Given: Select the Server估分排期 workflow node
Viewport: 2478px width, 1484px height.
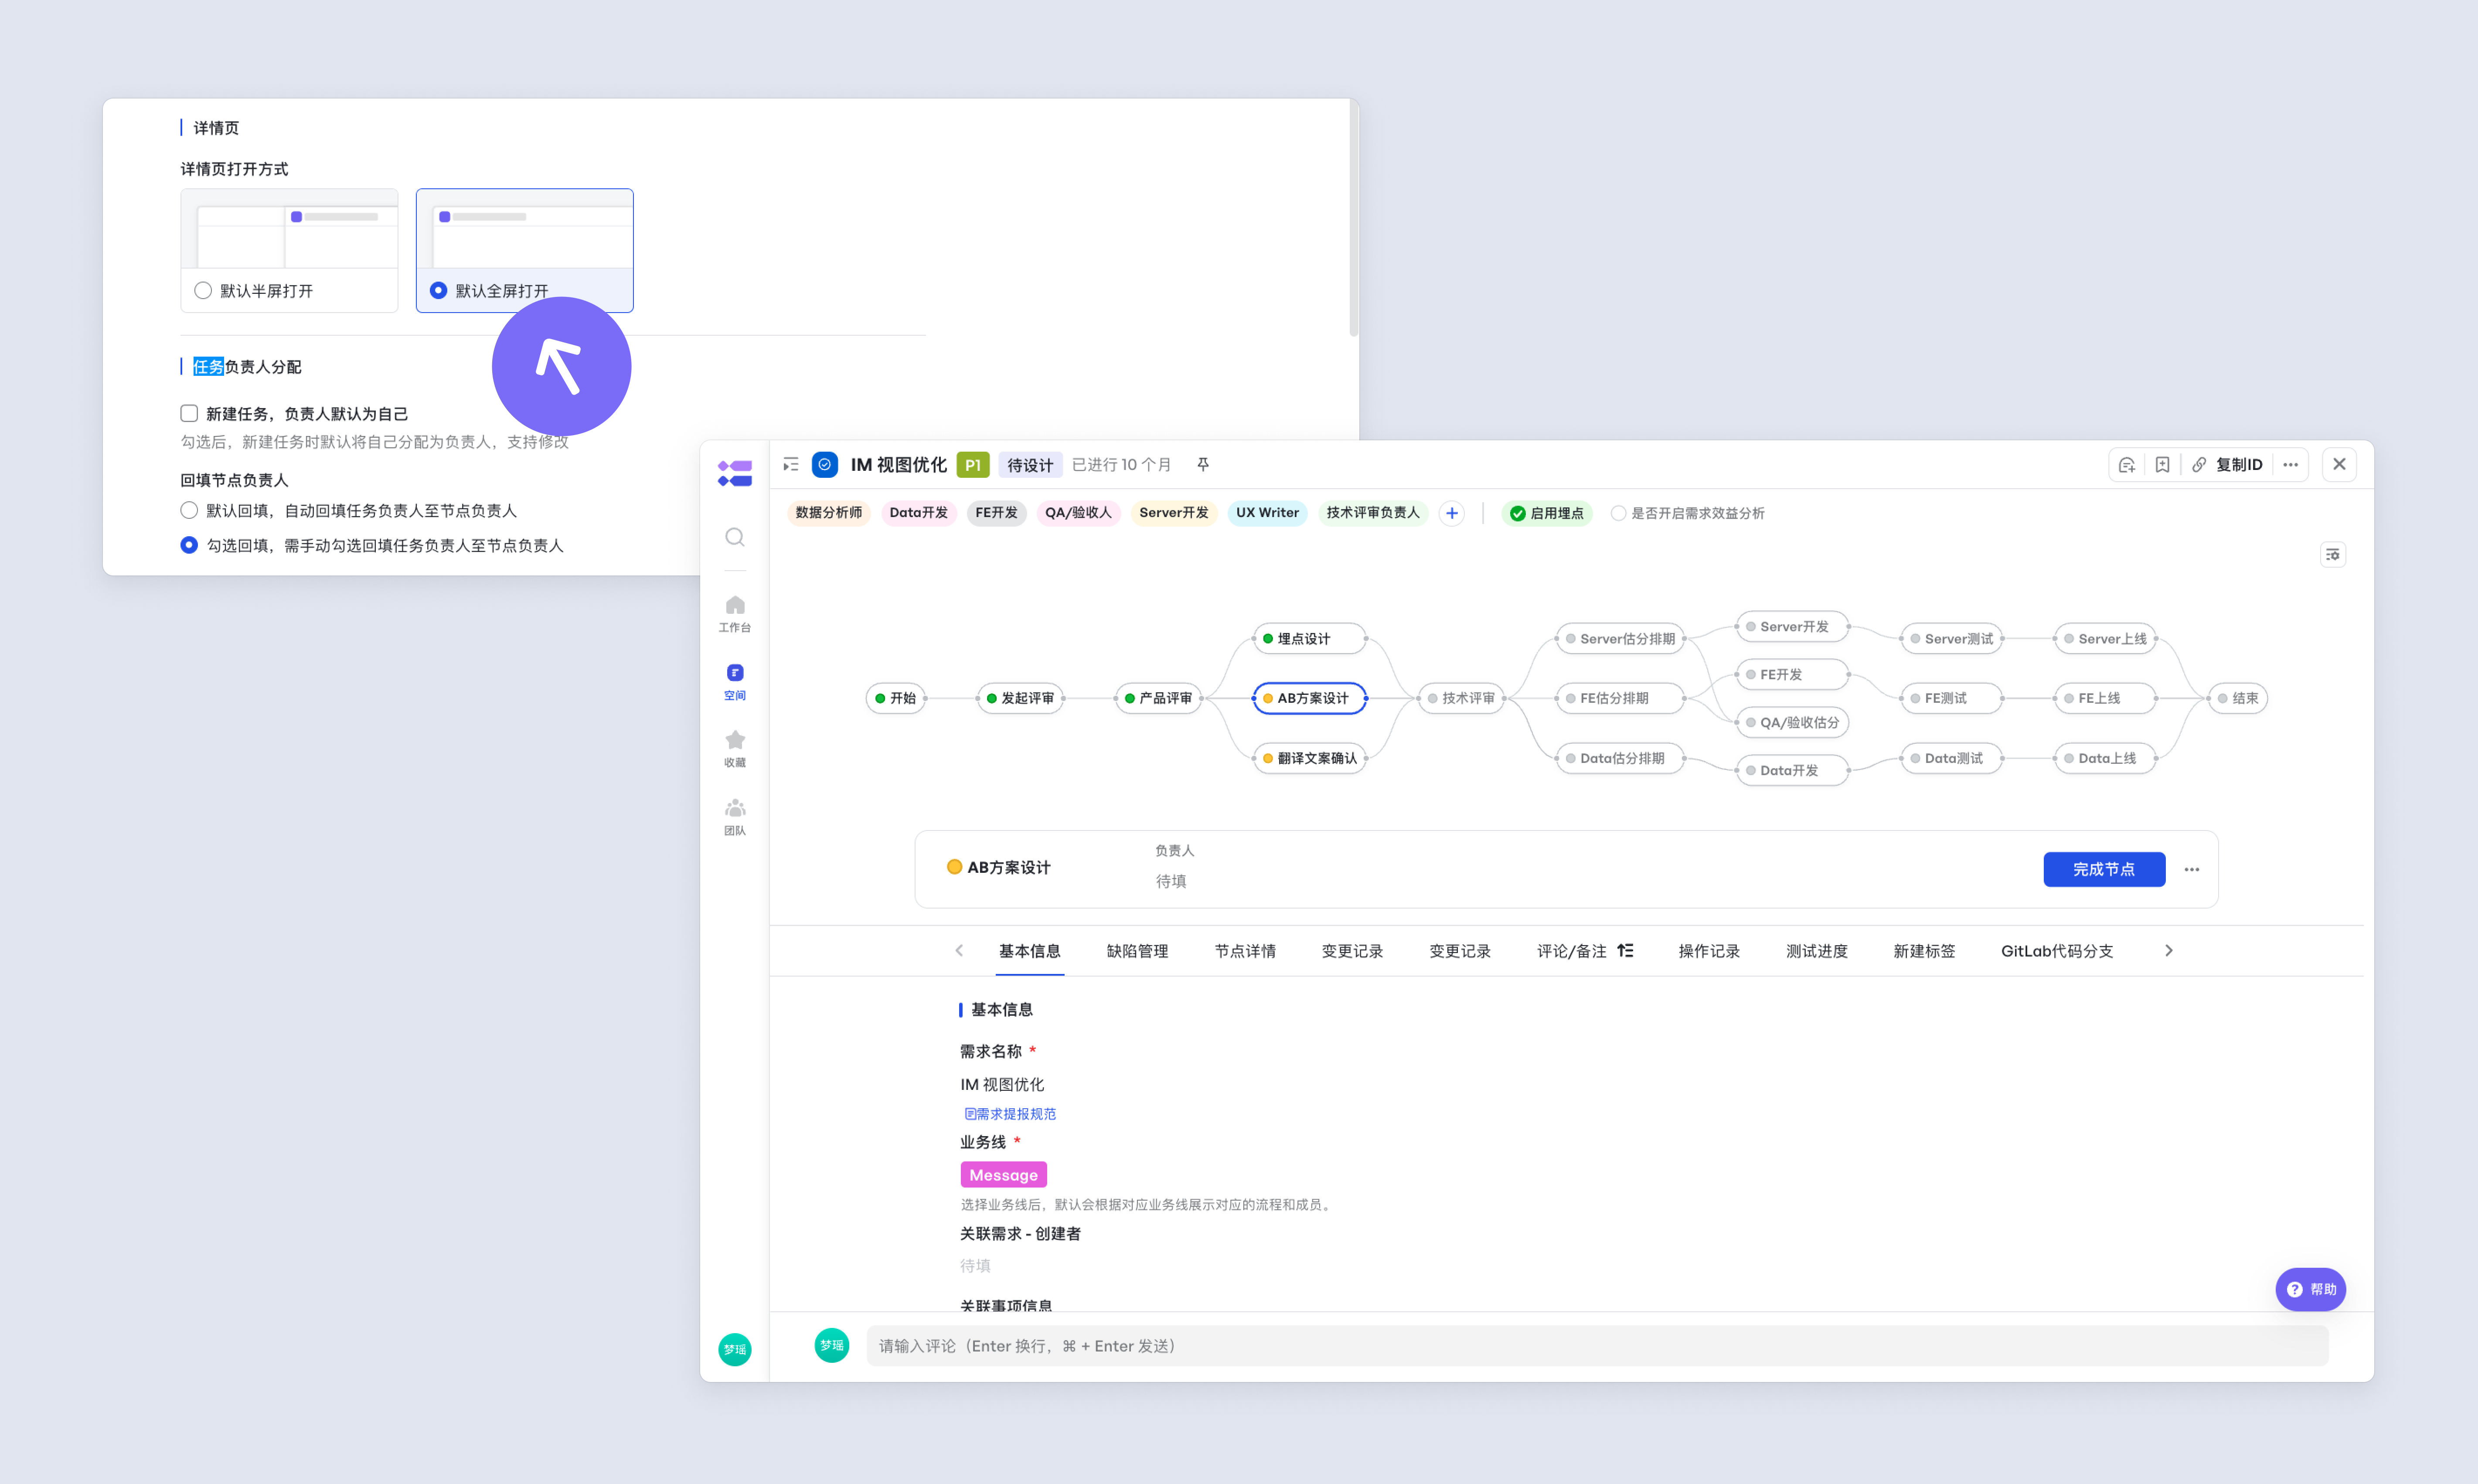Looking at the screenshot, I should [x=1620, y=639].
